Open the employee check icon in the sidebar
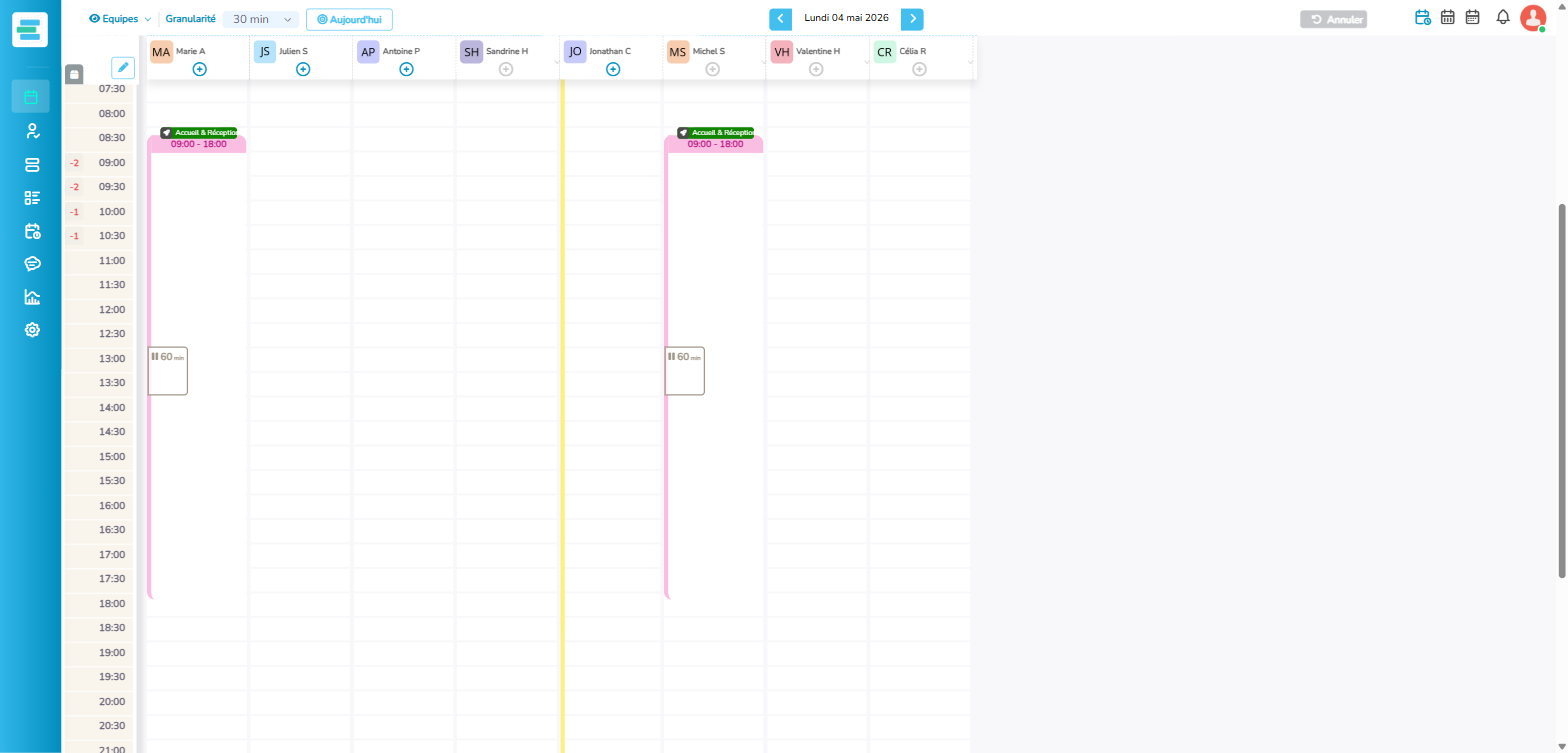Image resolution: width=1568 pixels, height=753 pixels. pyautogui.click(x=31, y=131)
